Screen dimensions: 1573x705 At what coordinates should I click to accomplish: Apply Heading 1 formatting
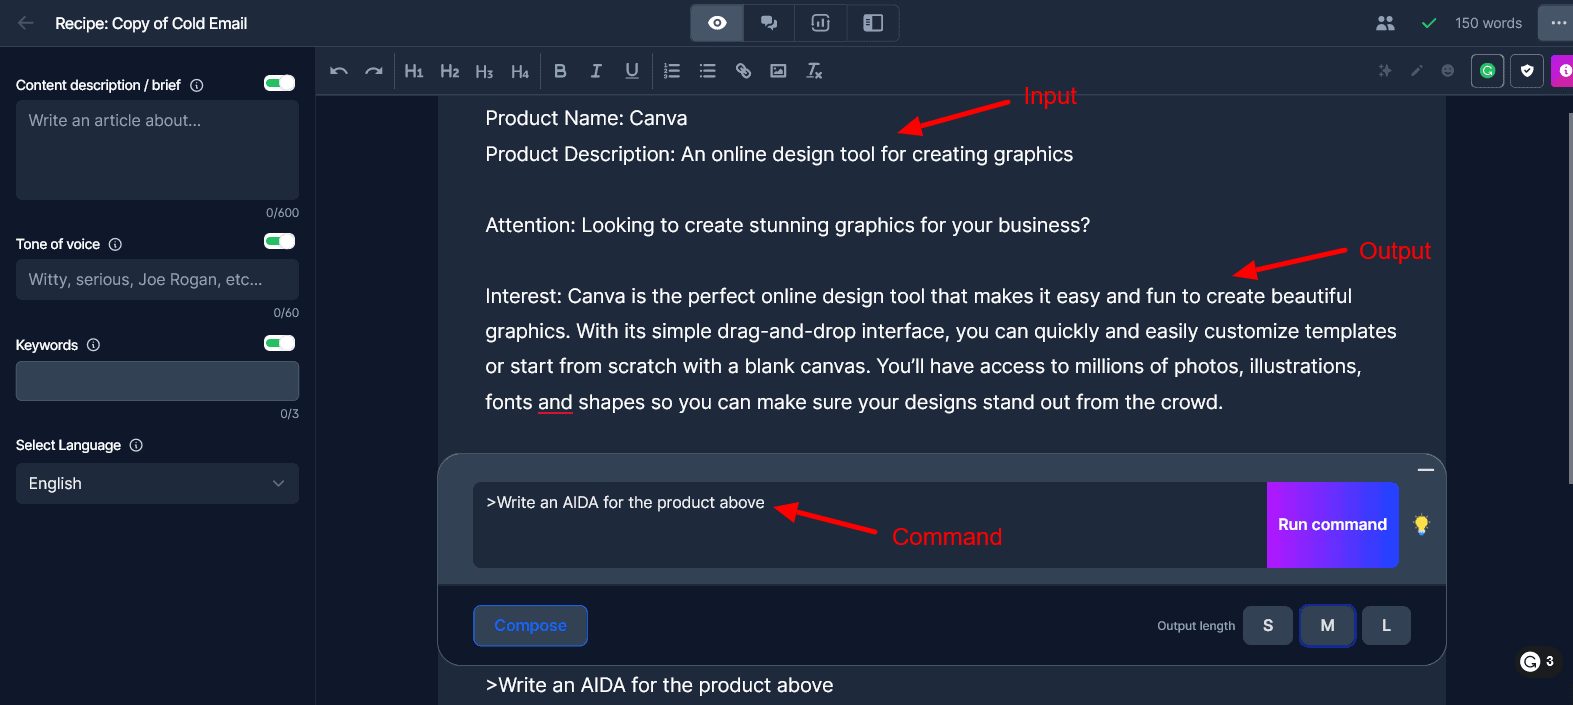pyautogui.click(x=413, y=71)
